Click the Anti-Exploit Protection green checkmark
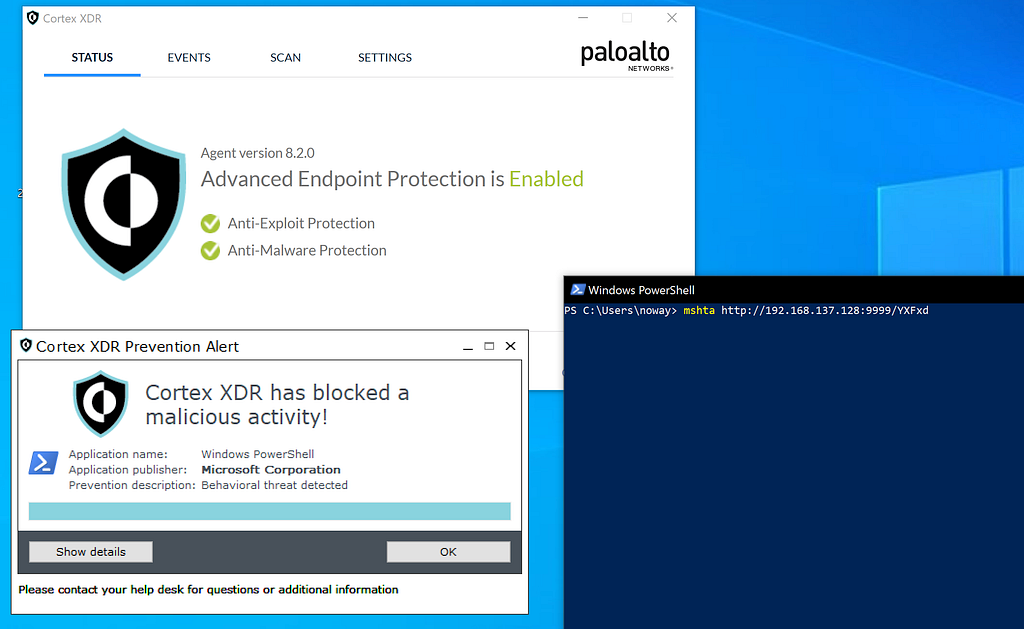Viewport: 1024px width, 629px height. [x=210, y=223]
